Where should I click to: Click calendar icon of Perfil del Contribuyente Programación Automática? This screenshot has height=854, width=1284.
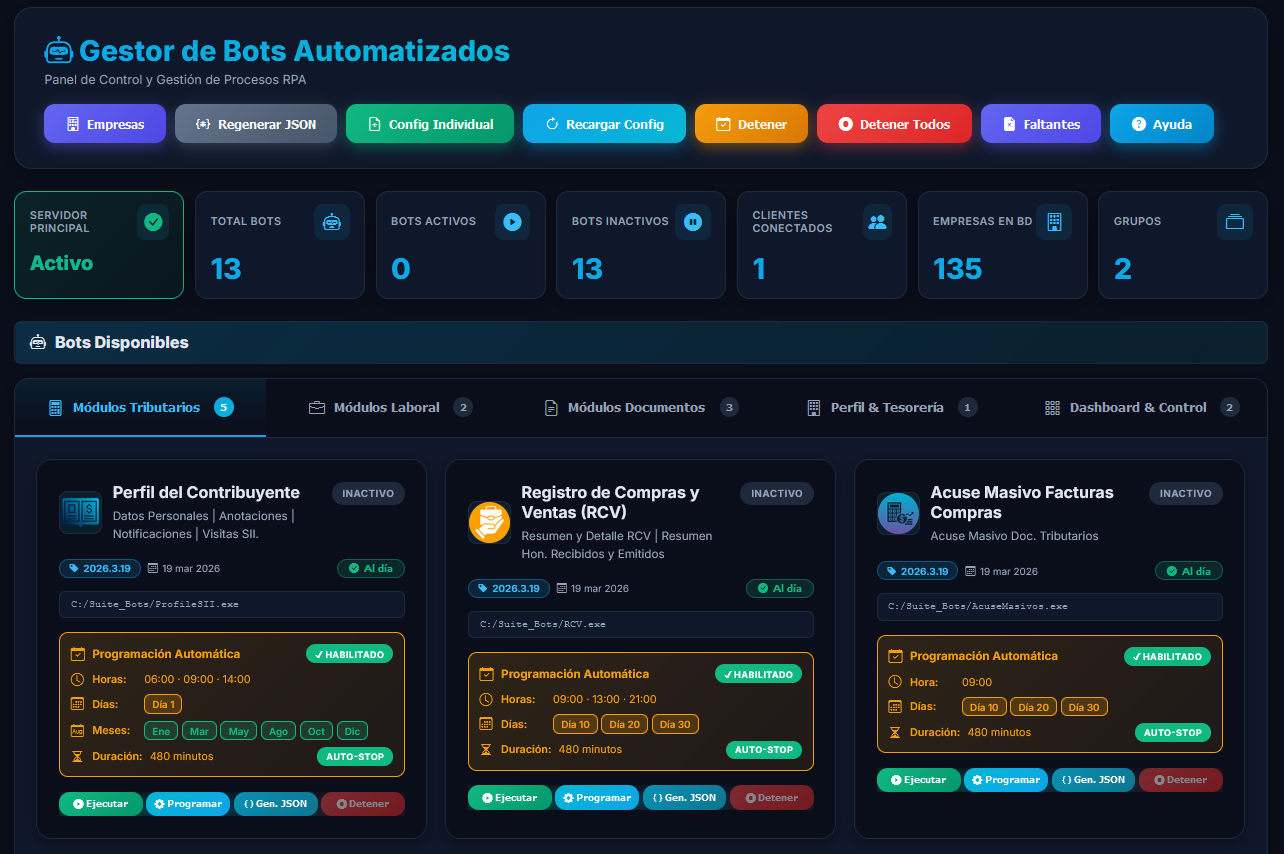click(78, 654)
